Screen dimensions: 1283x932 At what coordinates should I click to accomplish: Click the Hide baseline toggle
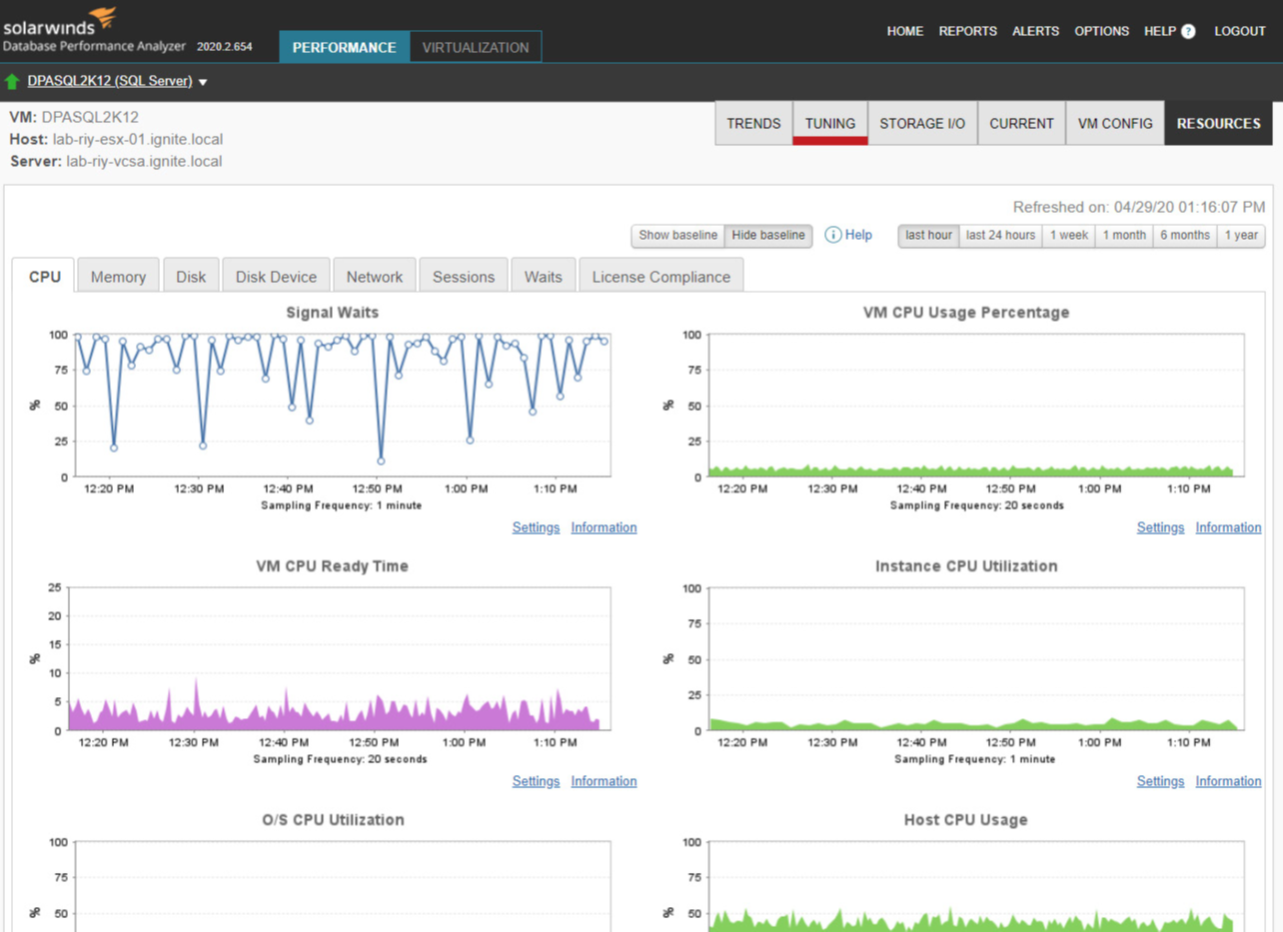768,235
